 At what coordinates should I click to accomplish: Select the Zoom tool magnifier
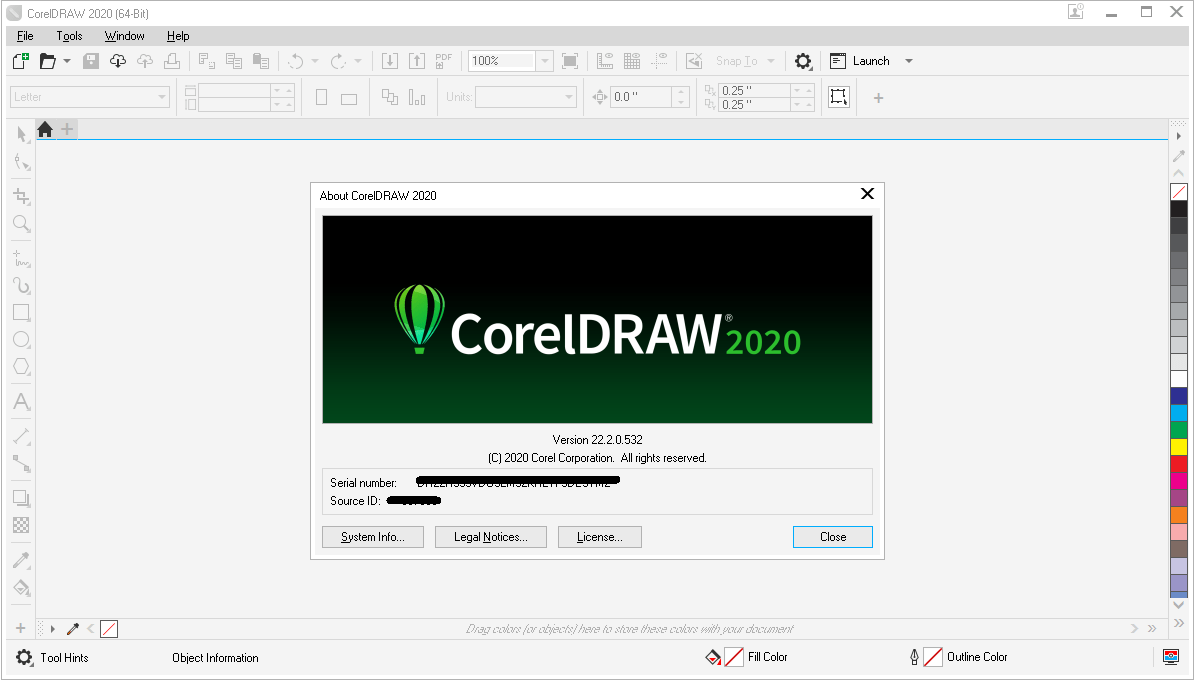pos(21,223)
